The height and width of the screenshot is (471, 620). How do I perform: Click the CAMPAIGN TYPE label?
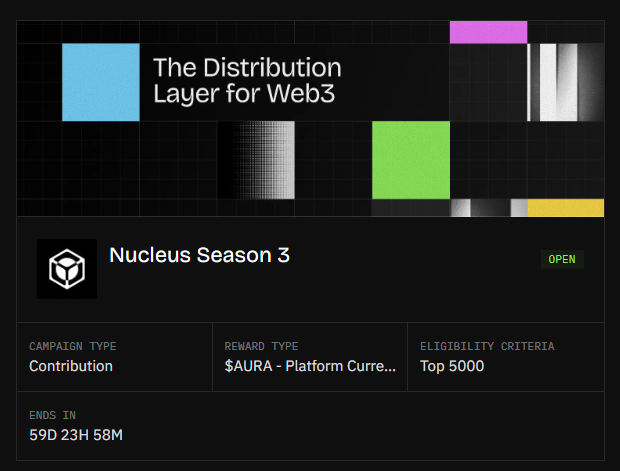pos(73,346)
